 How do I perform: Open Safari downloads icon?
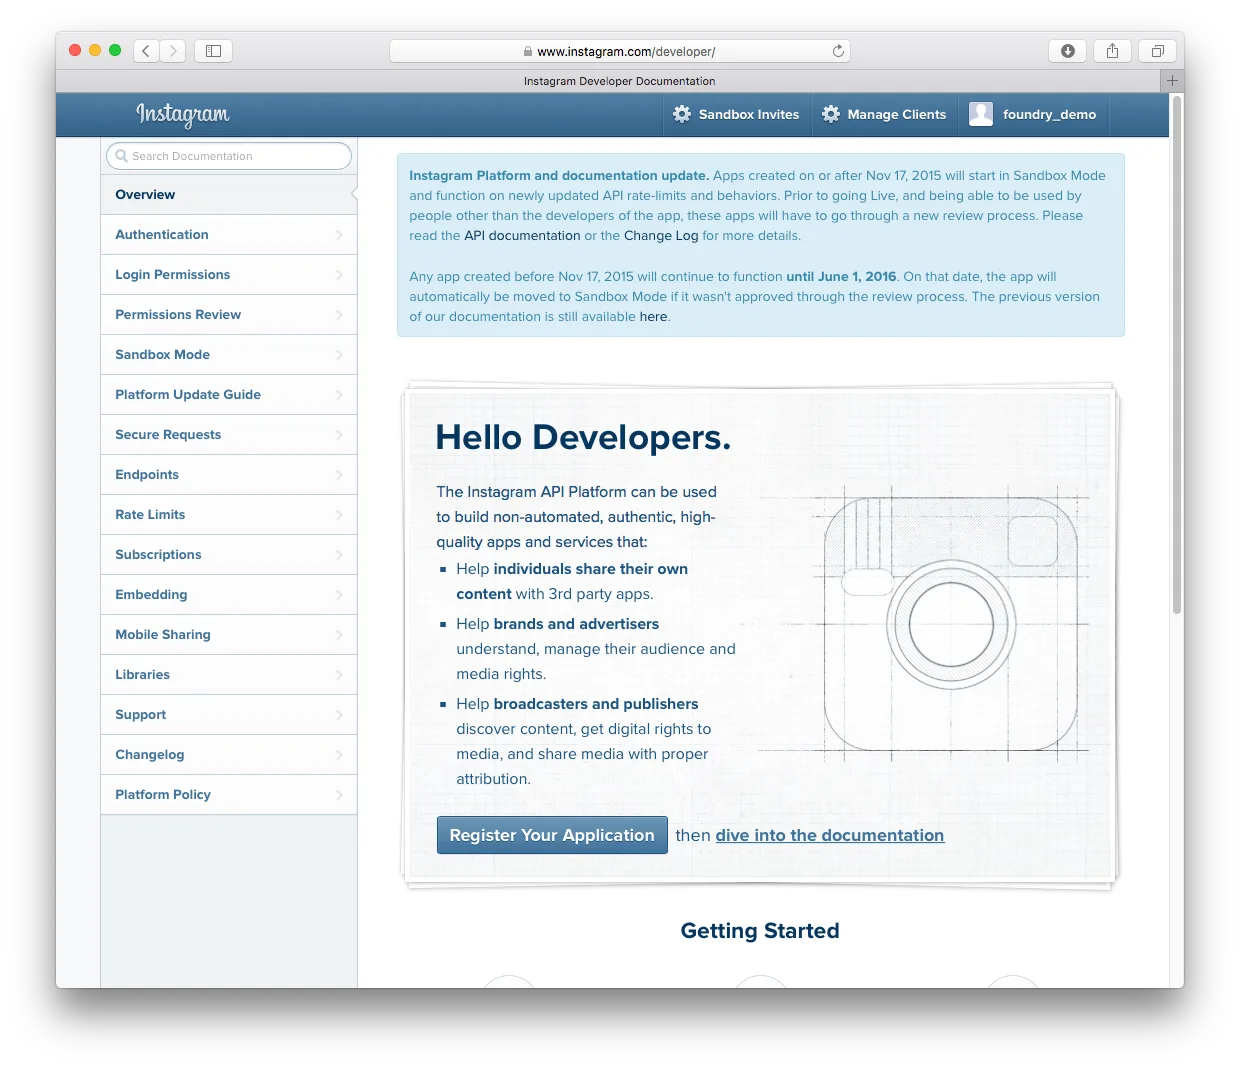(1068, 51)
